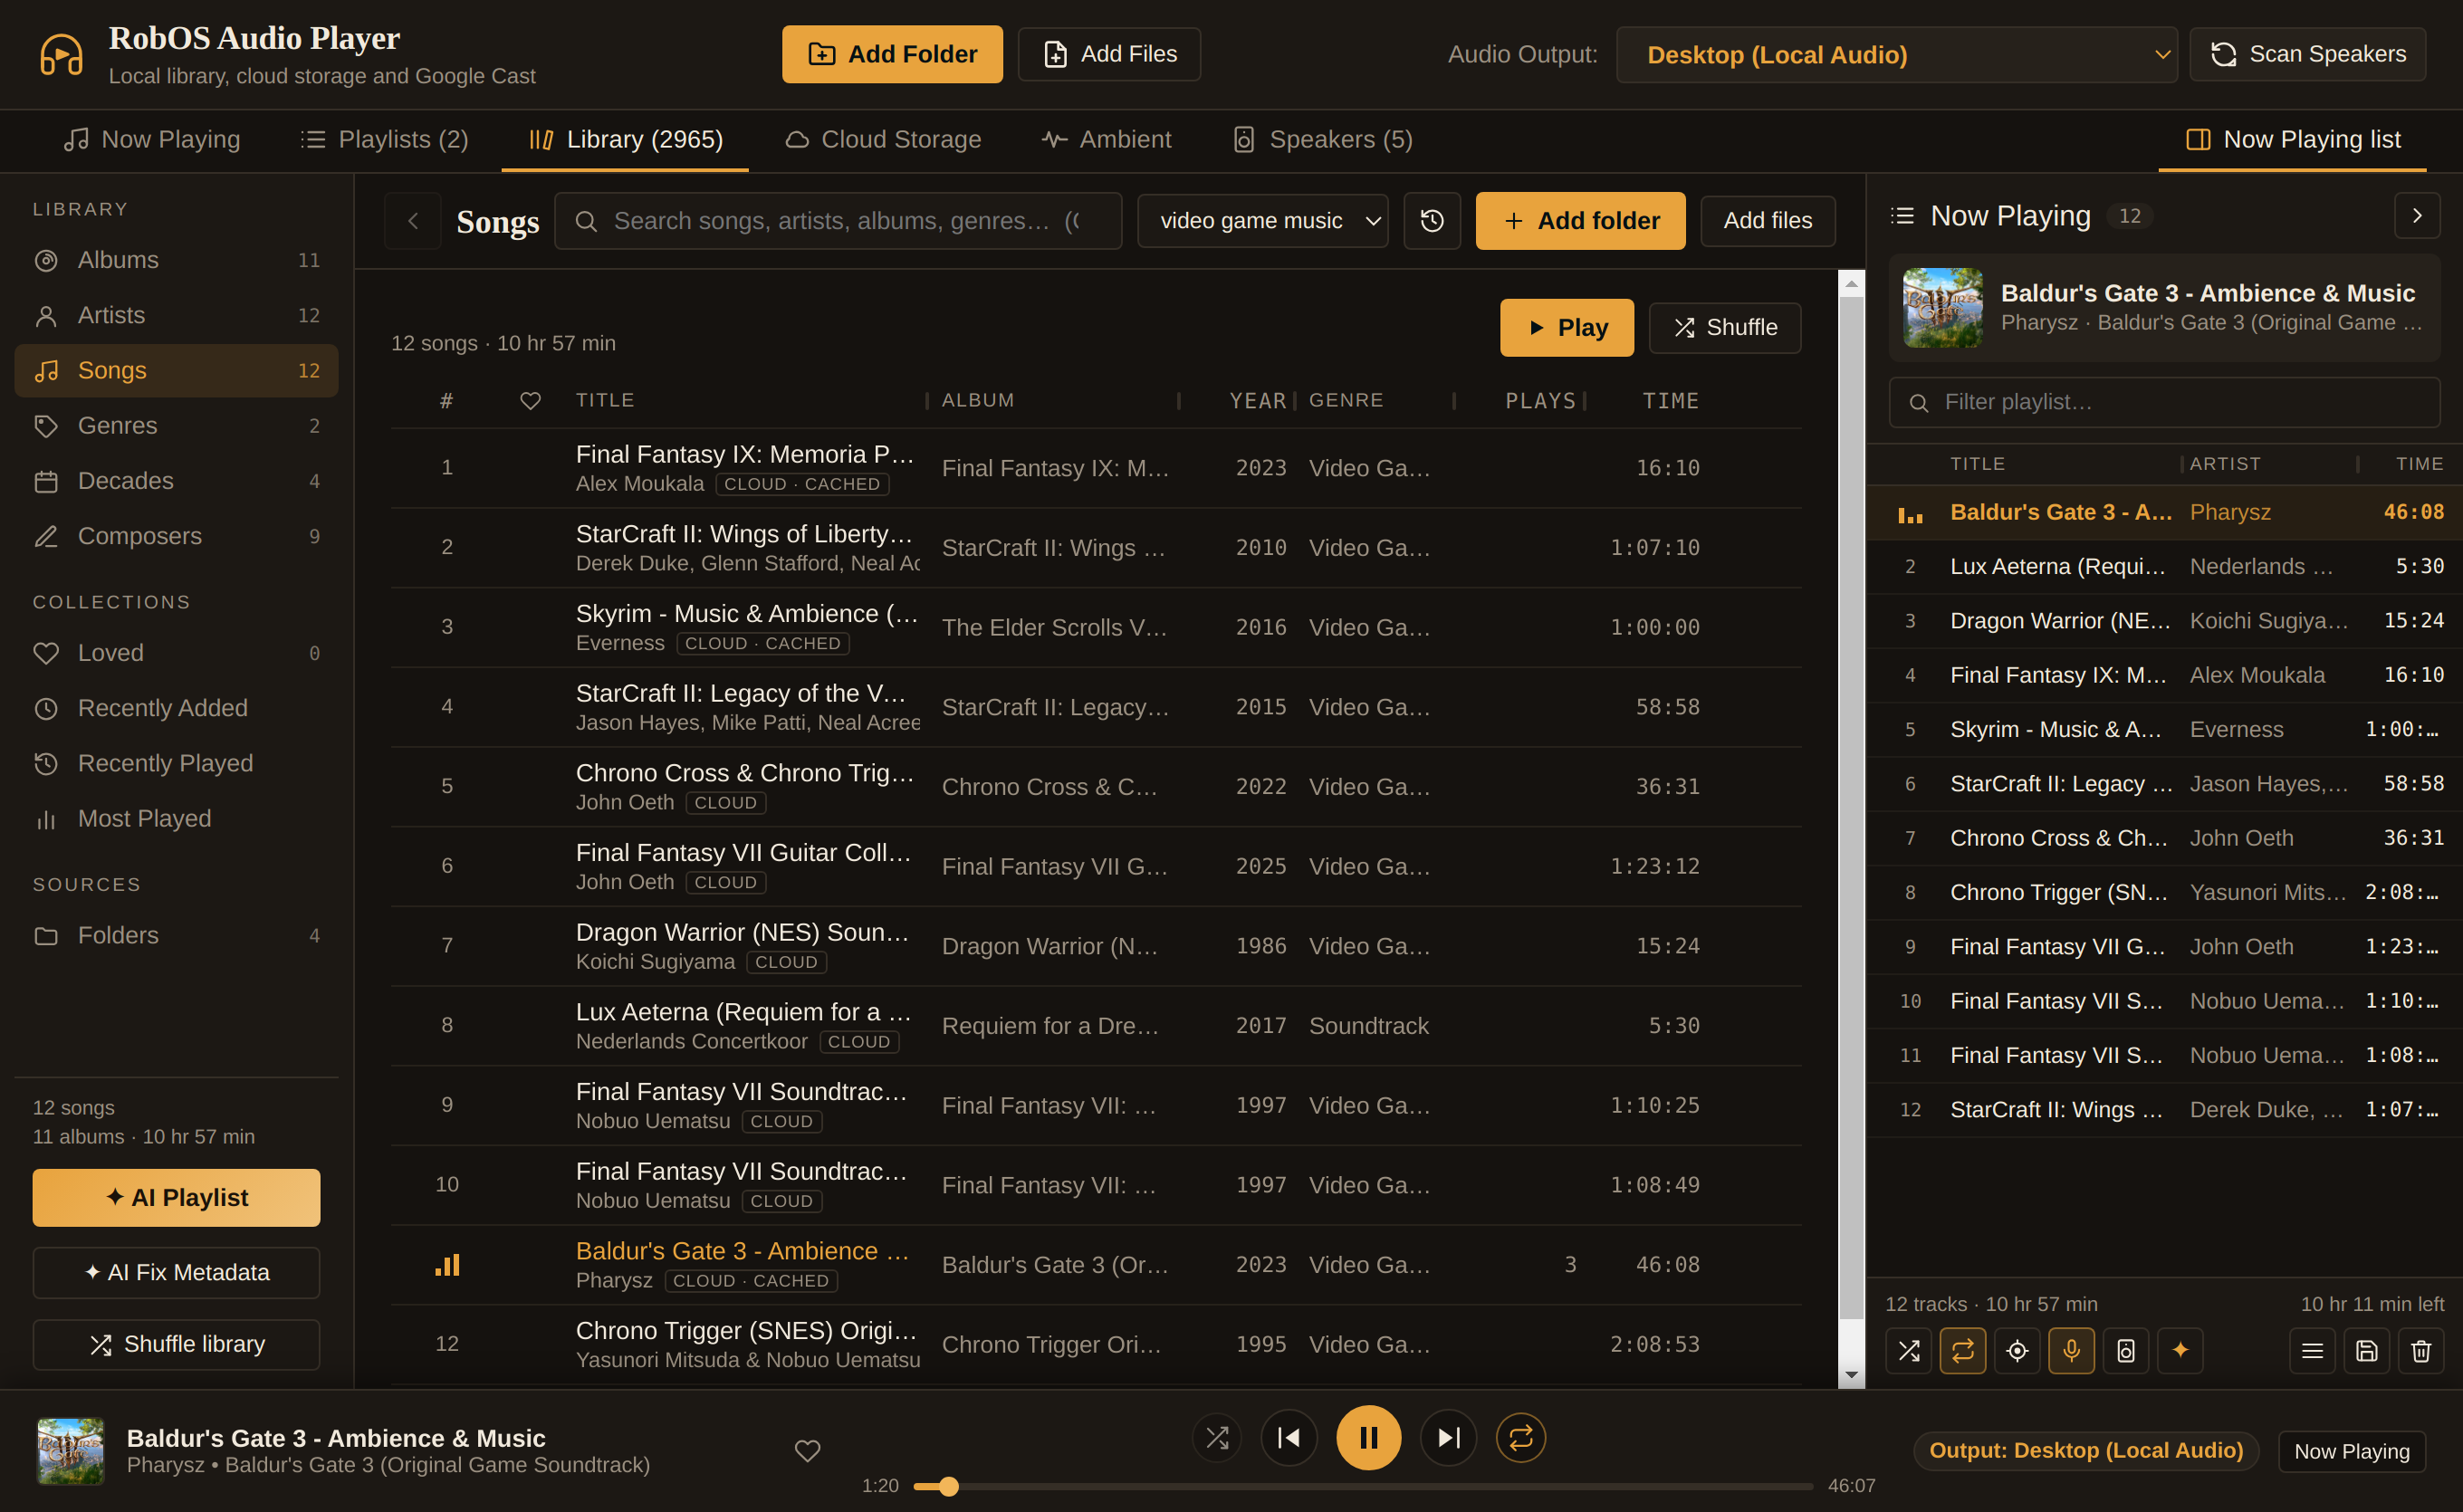The image size is (2463, 1512).
Task: Show the Most Played collection
Action: [176, 819]
